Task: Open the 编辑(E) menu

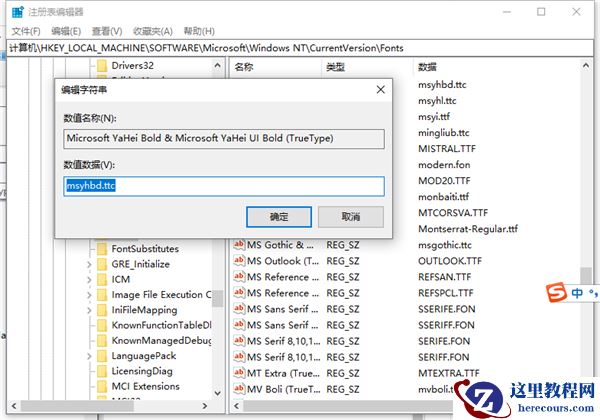Action: [66, 31]
